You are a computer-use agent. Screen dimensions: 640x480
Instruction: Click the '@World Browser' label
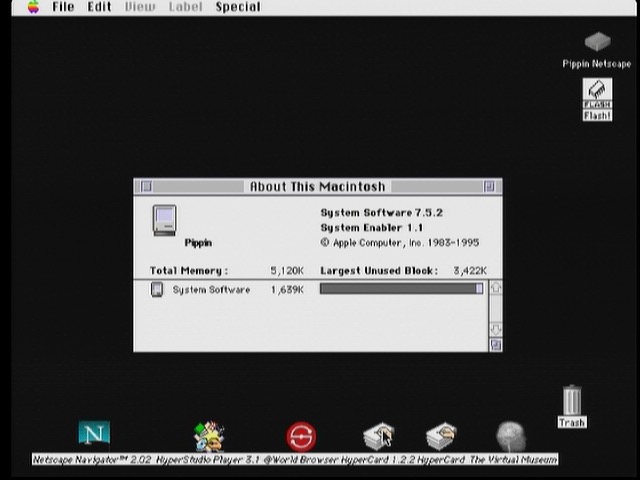pyautogui.click(x=301, y=460)
